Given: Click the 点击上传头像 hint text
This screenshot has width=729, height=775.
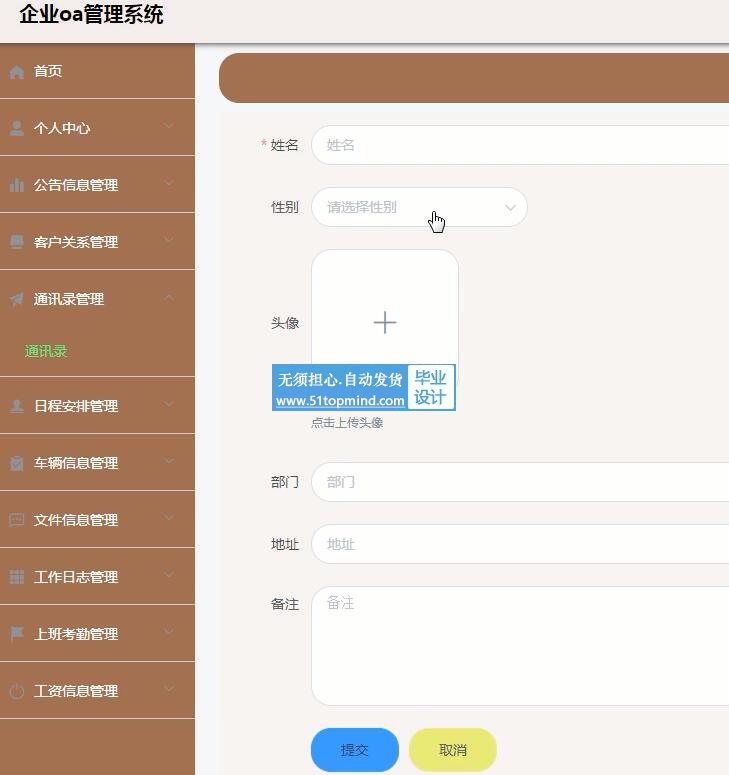Looking at the screenshot, I should tap(347, 423).
